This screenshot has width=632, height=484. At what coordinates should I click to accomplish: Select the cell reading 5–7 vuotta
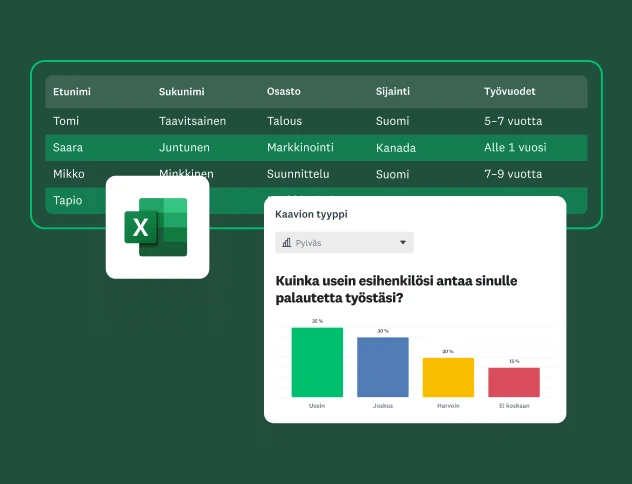(x=513, y=121)
